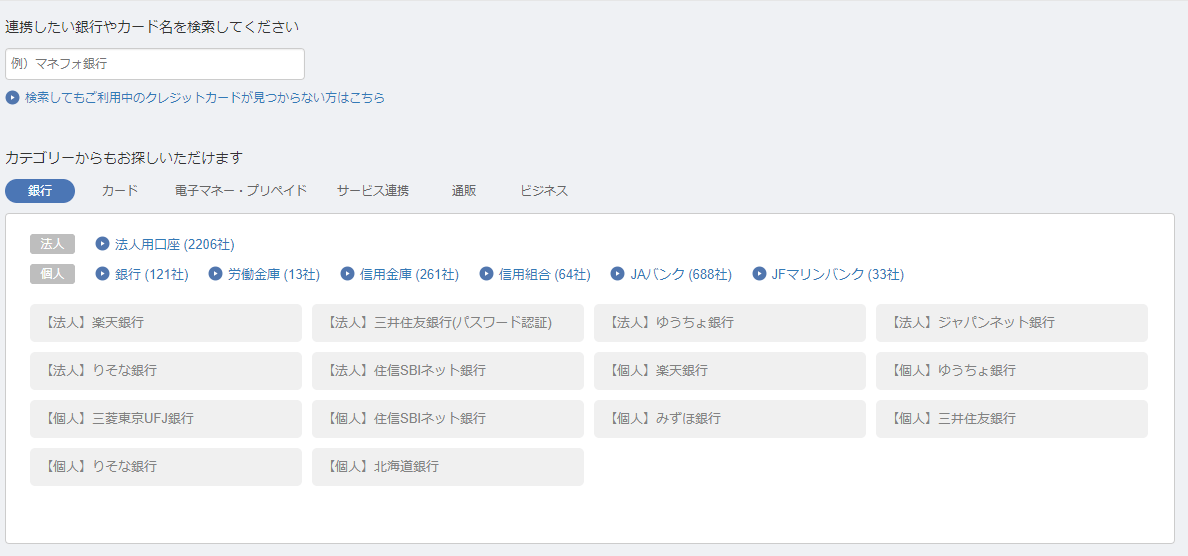Open the 電子マネー・プリペイド tab
Screen dimensions: 1188x556
click(x=241, y=191)
